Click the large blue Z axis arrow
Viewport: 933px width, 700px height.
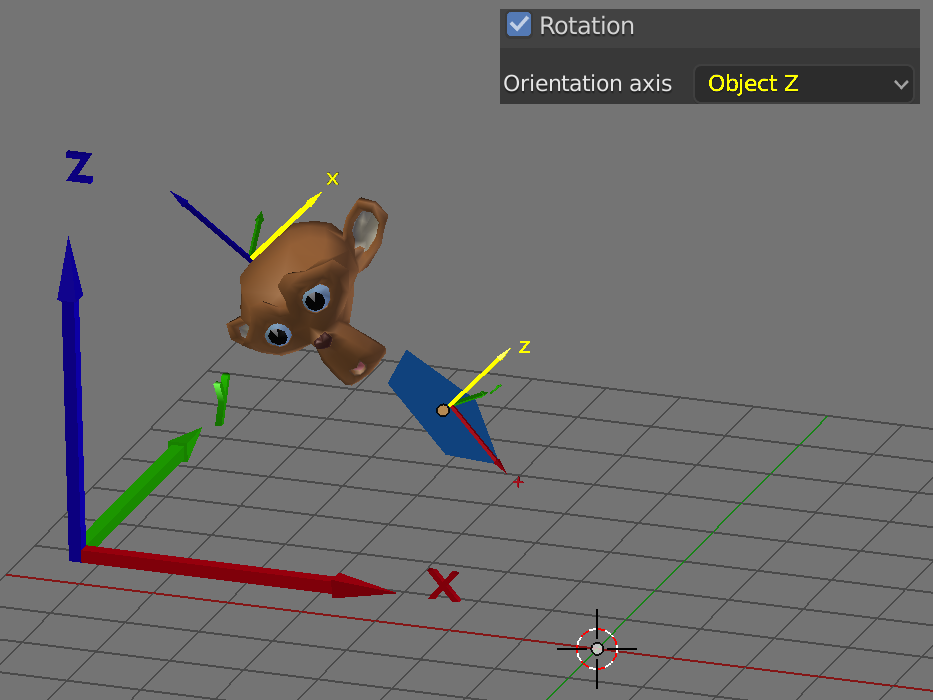[x=71, y=400]
